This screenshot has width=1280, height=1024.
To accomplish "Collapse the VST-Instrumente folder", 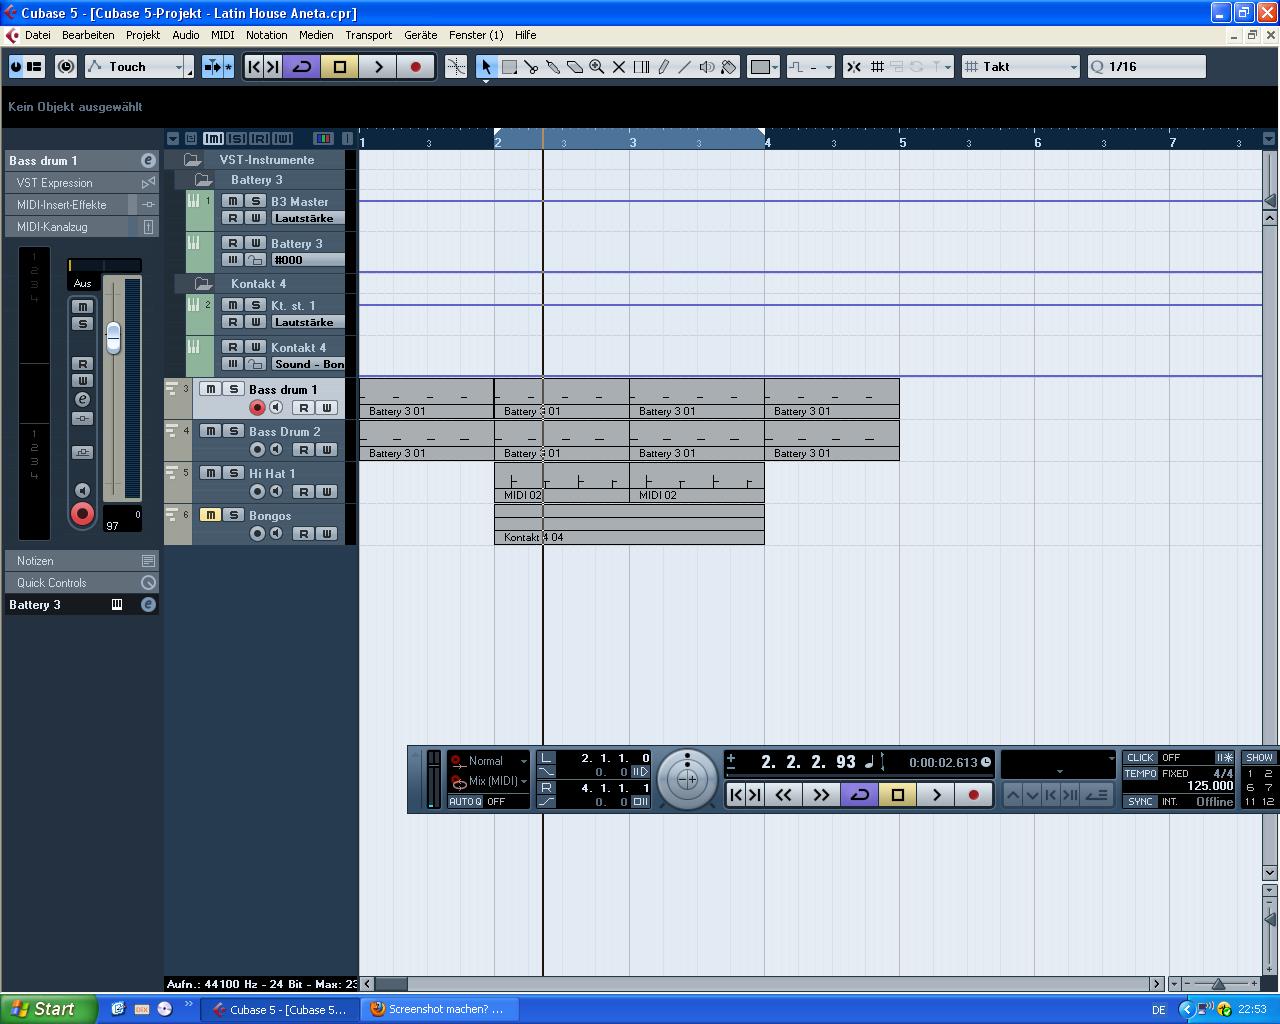I will pos(192,160).
